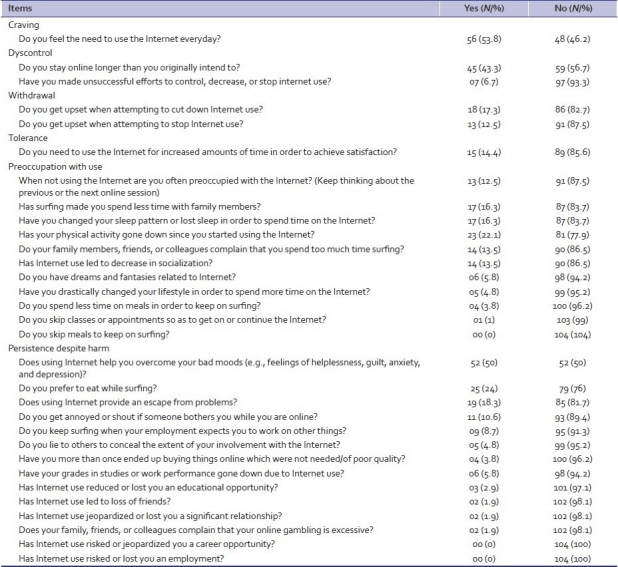Click the row about unsuccessful efforts to control use
The height and width of the screenshot is (567, 618).
pos(175,82)
